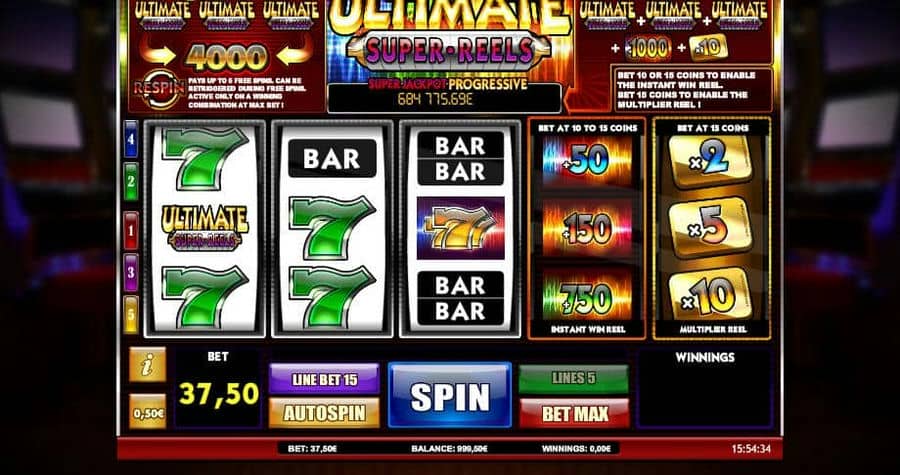900x475 pixels.
Task: Click the super jackpot progressive amount display
Action: click(444, 98)
